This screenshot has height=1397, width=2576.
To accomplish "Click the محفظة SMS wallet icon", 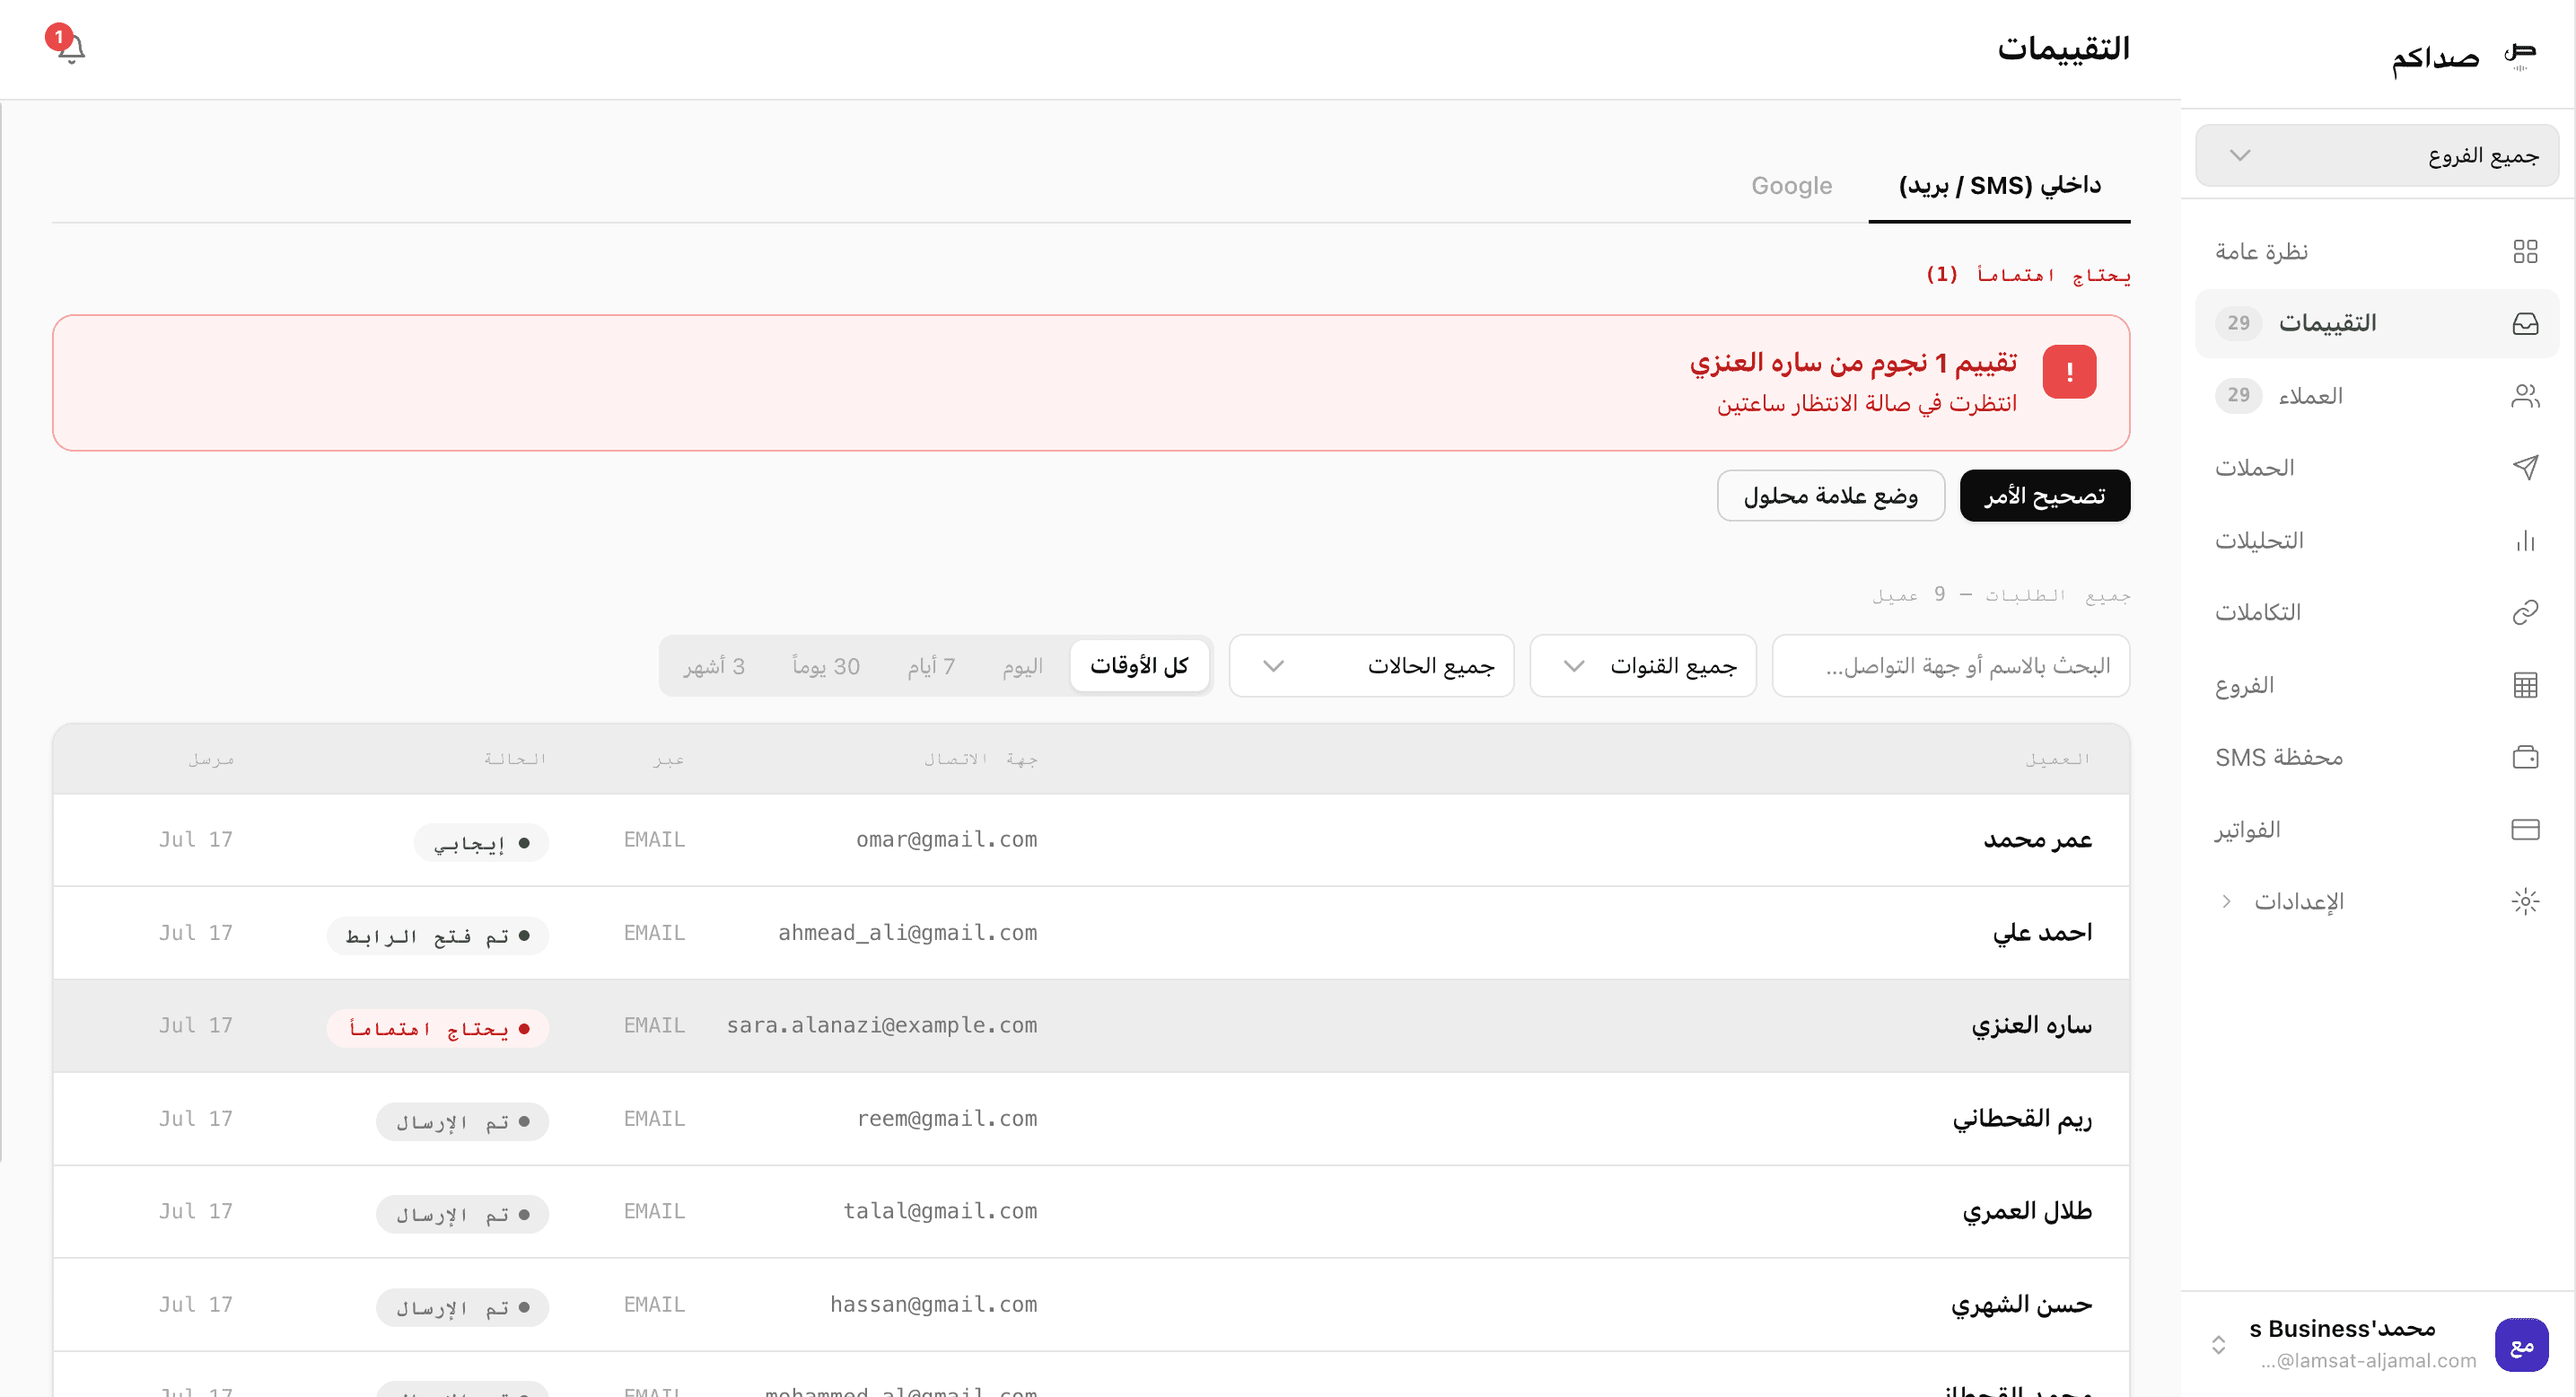I will click(2525, 757).
